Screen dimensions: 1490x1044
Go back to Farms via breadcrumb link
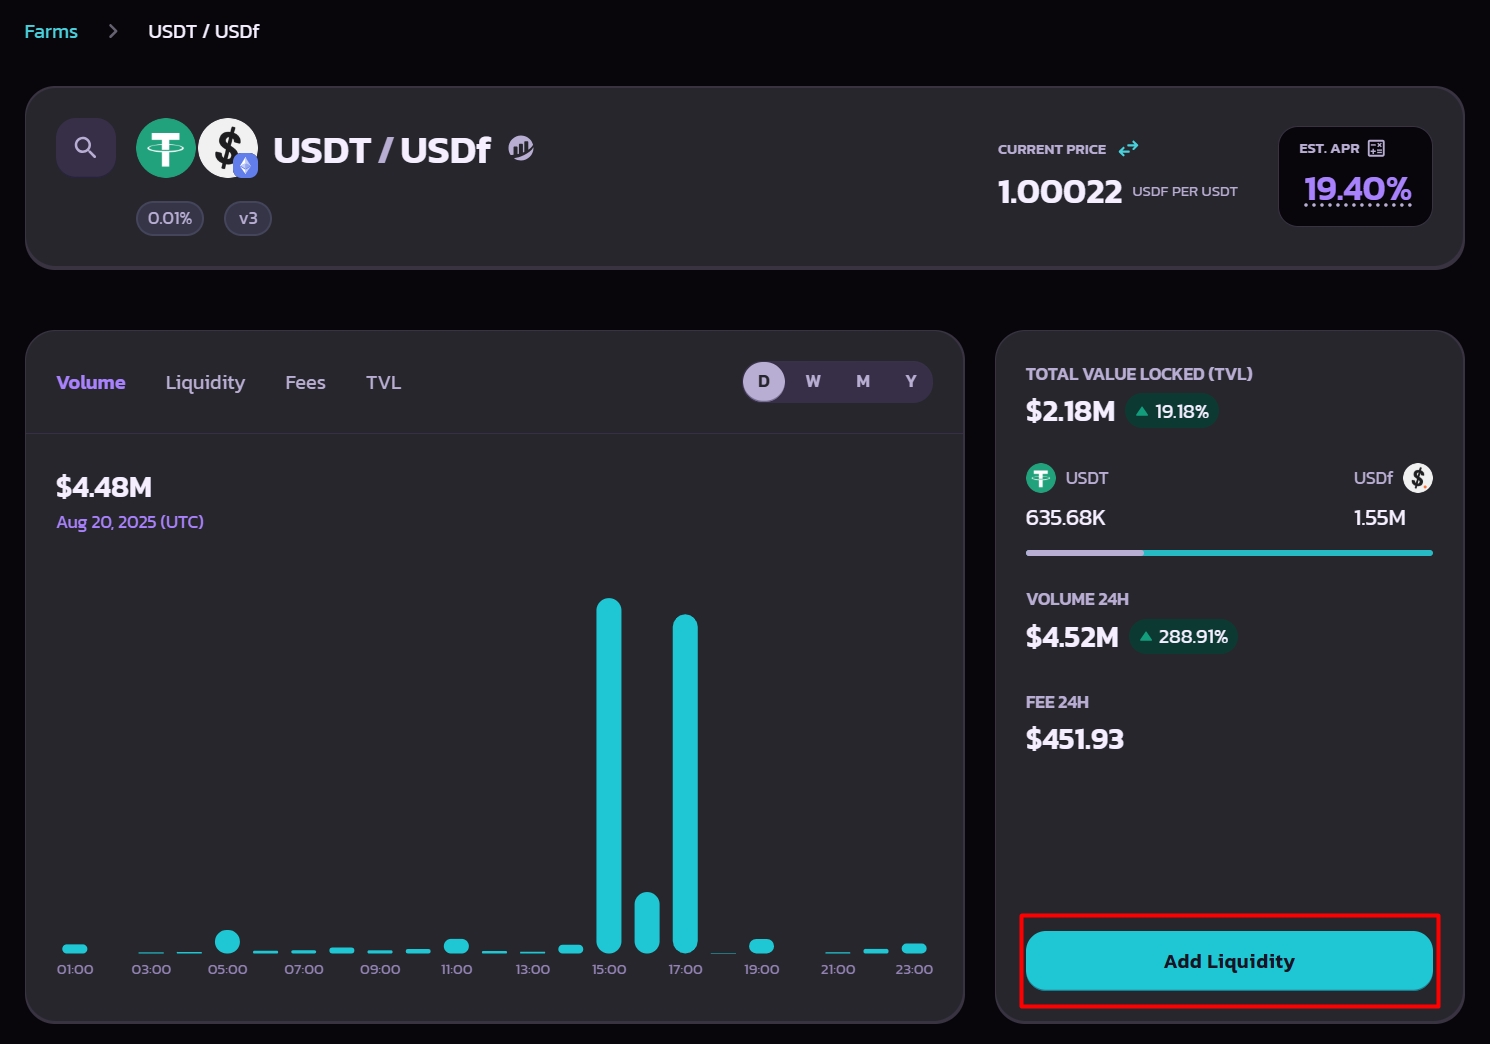pyautogui.click(x=51, y=31)
